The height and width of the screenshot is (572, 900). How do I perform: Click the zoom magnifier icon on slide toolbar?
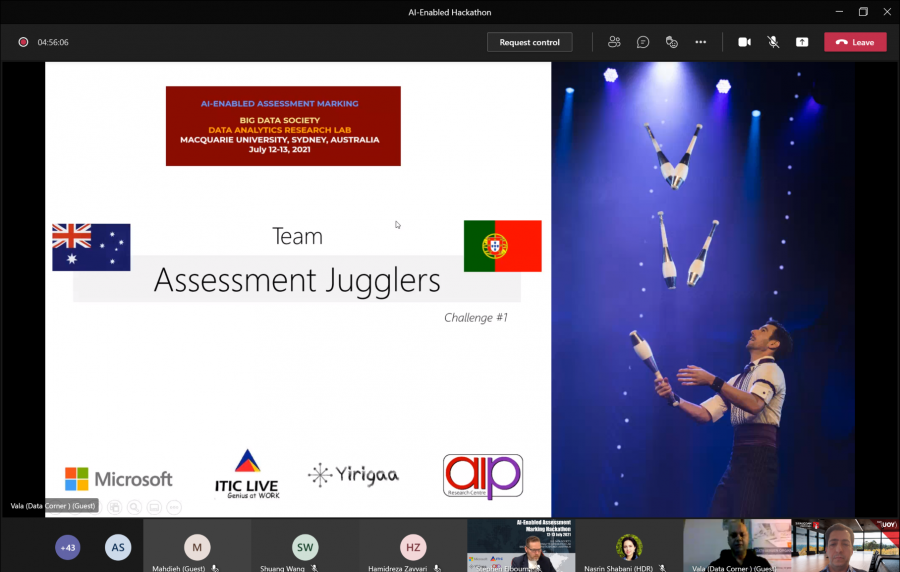point(134,507)
